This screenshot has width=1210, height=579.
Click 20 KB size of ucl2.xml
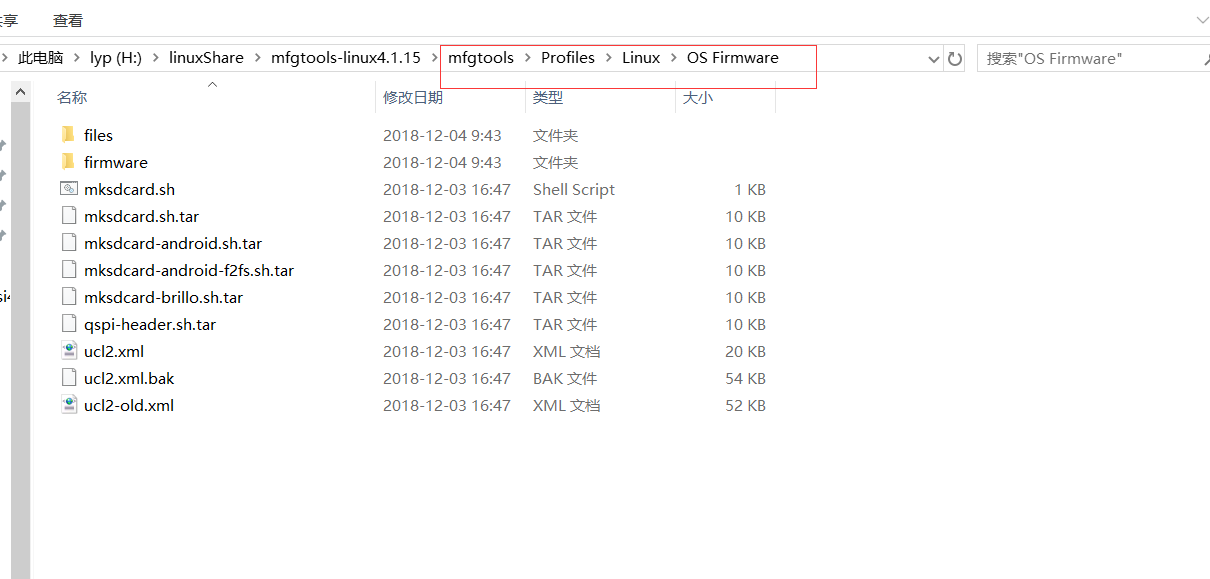[x=746, y=351]
